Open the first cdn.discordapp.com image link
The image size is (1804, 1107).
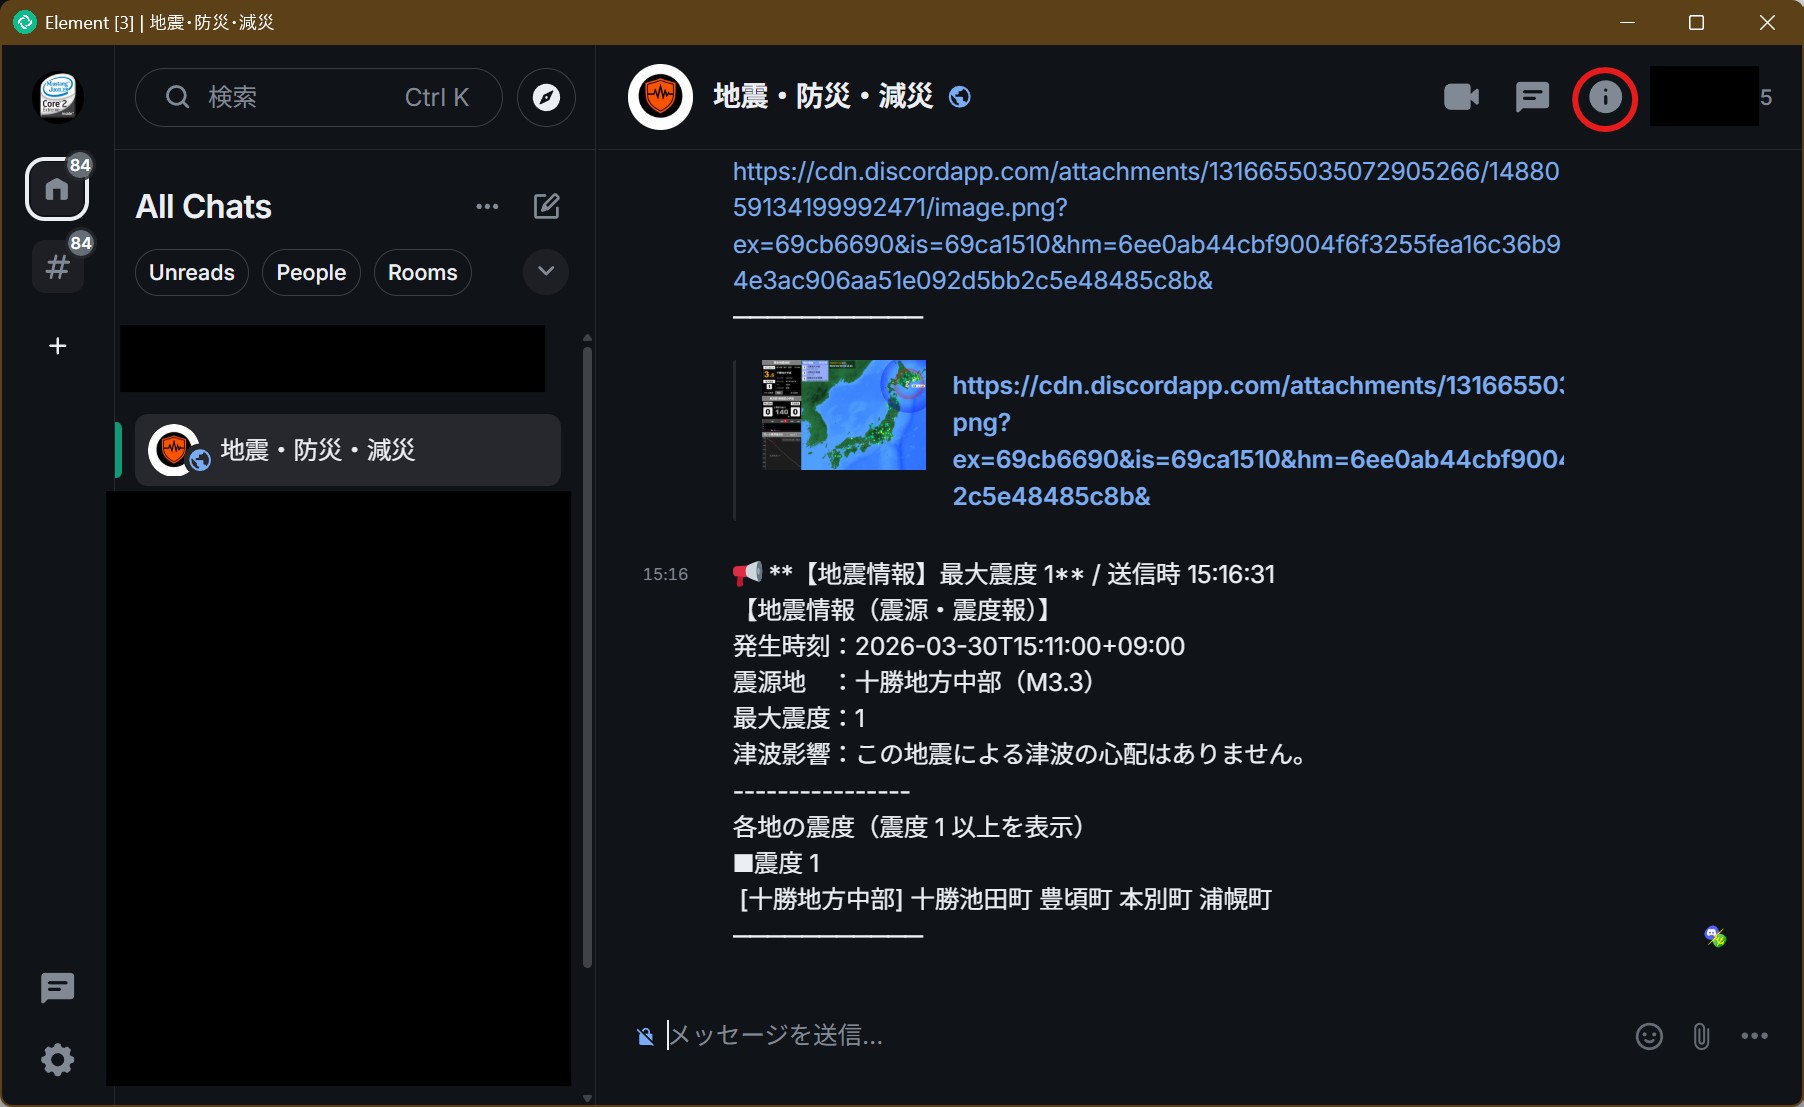1145,226
